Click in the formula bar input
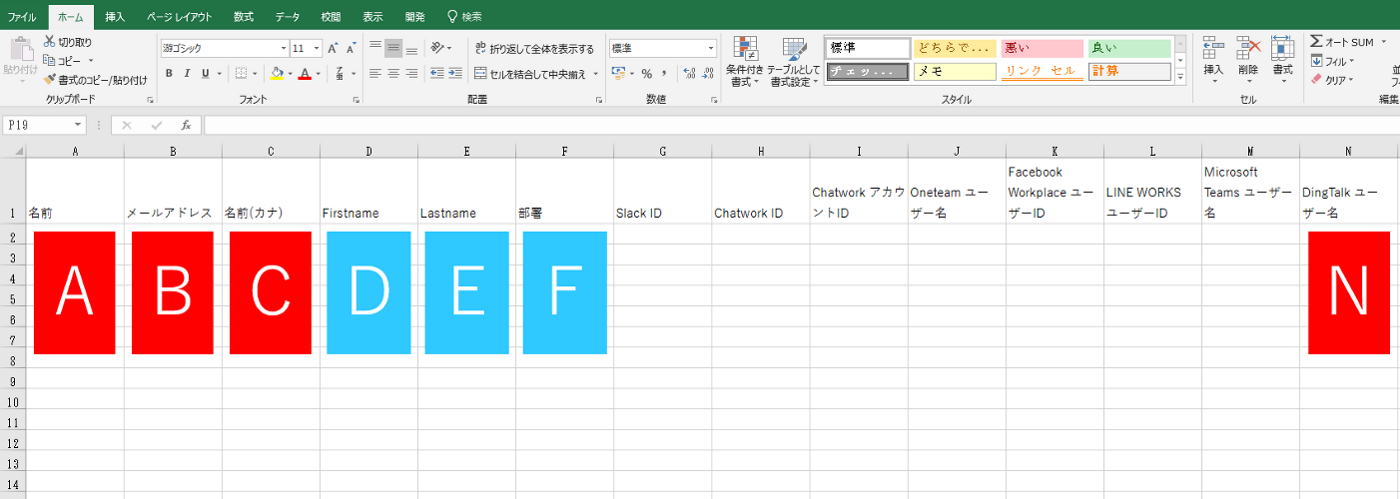Image resolution: width=1400 pixels, height=499 pixels. tap(800, 125)
